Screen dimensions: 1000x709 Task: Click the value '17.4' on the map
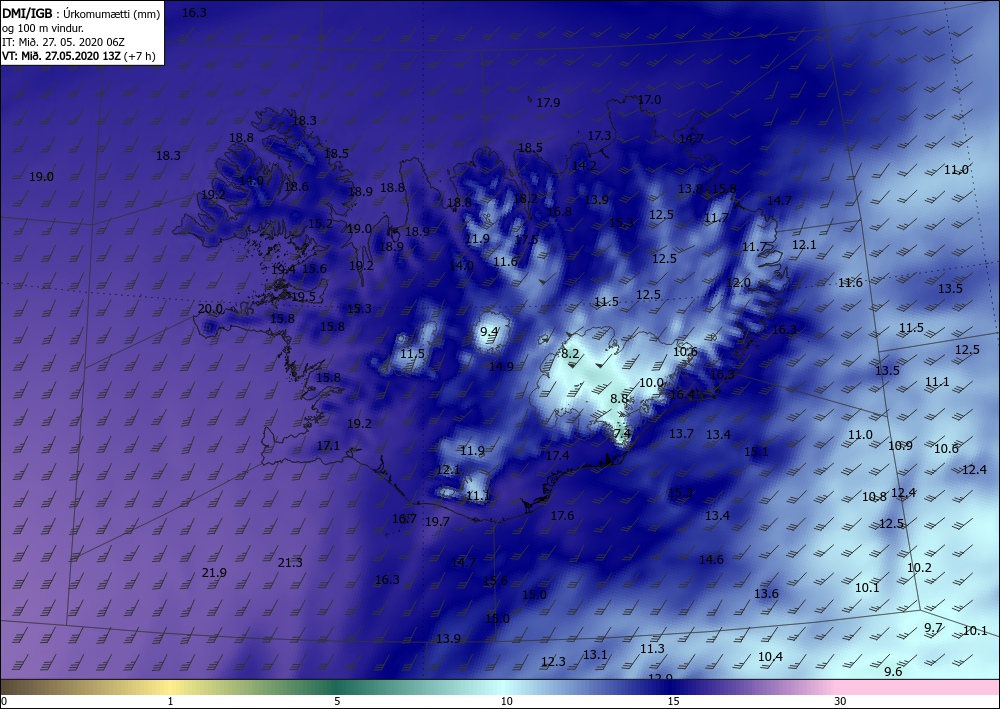click(557, 455)
